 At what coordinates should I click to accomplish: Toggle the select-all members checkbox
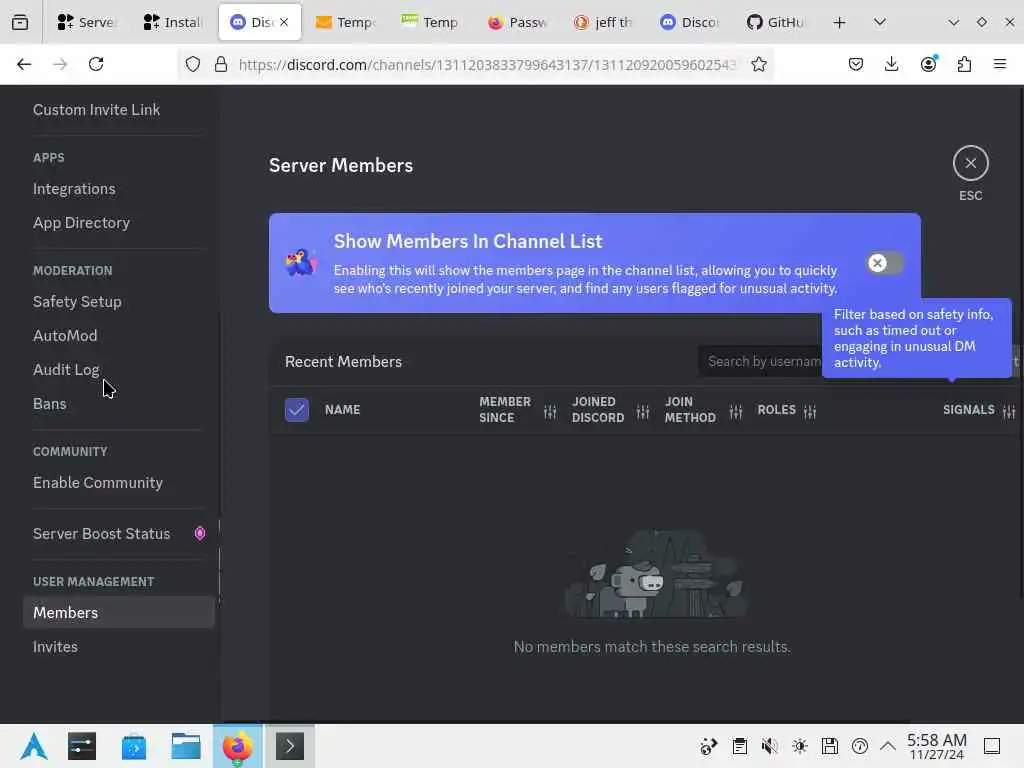click(x=296, y=410)
